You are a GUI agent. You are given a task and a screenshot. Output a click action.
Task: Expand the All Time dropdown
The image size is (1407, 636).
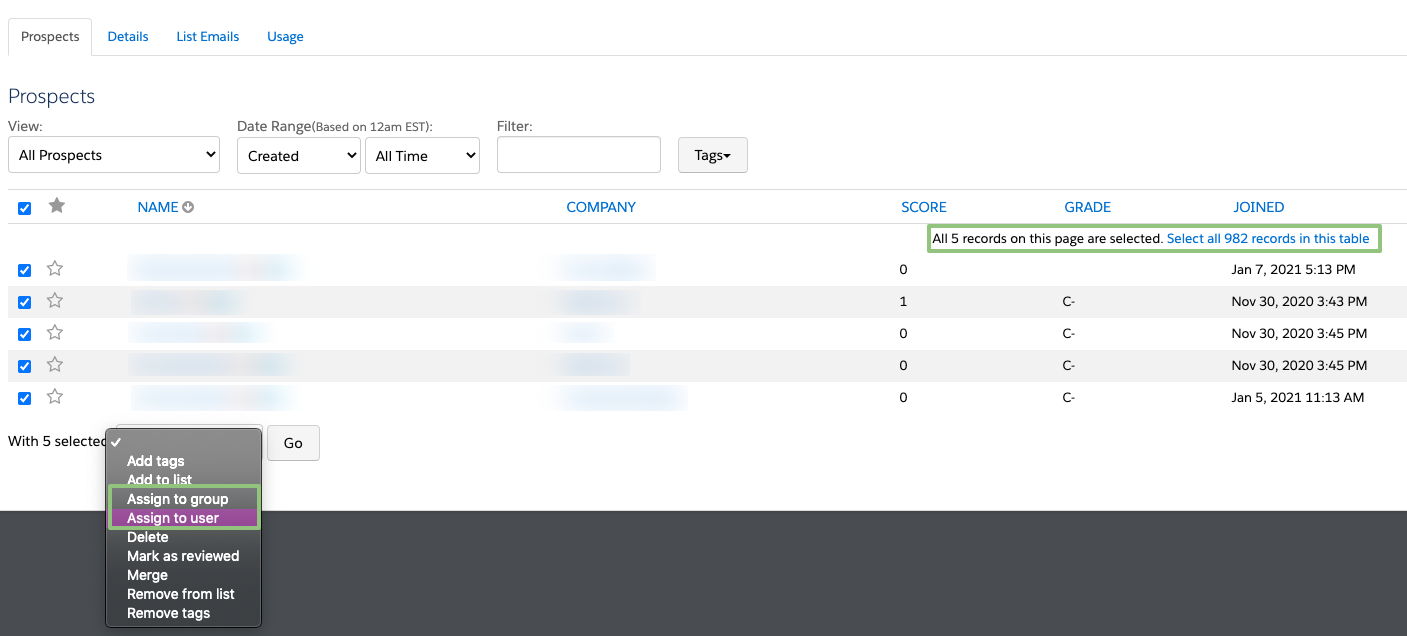click(422, 156)
